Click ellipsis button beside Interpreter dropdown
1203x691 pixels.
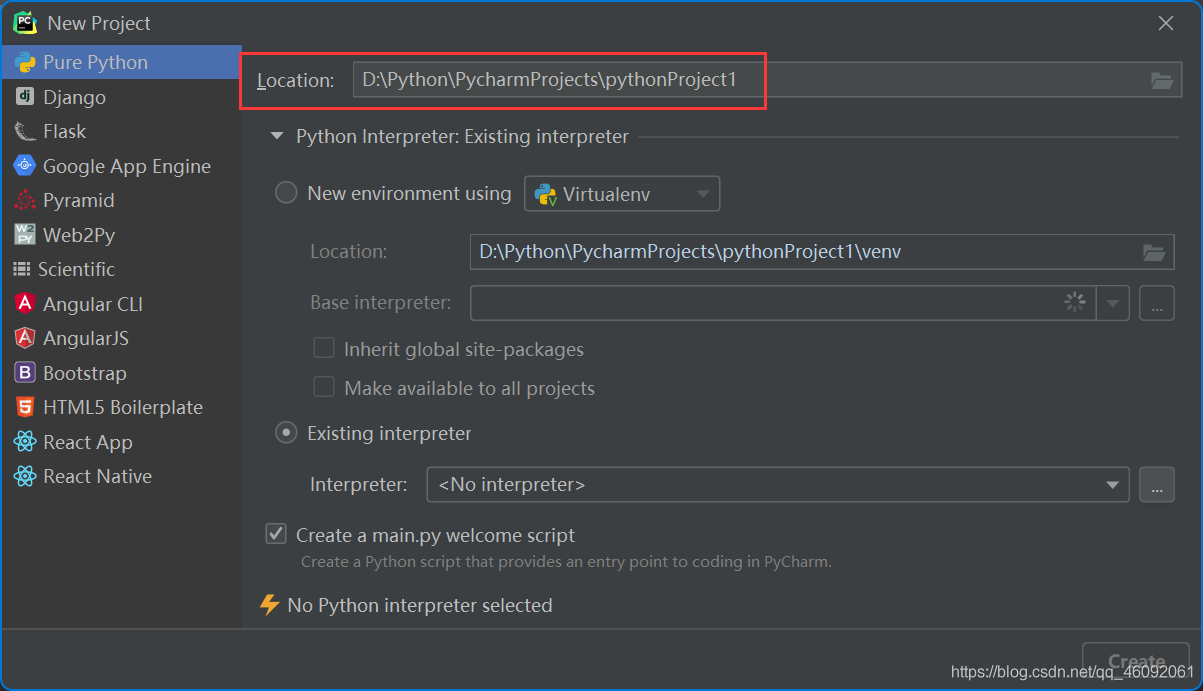[x=1157, y=485]
